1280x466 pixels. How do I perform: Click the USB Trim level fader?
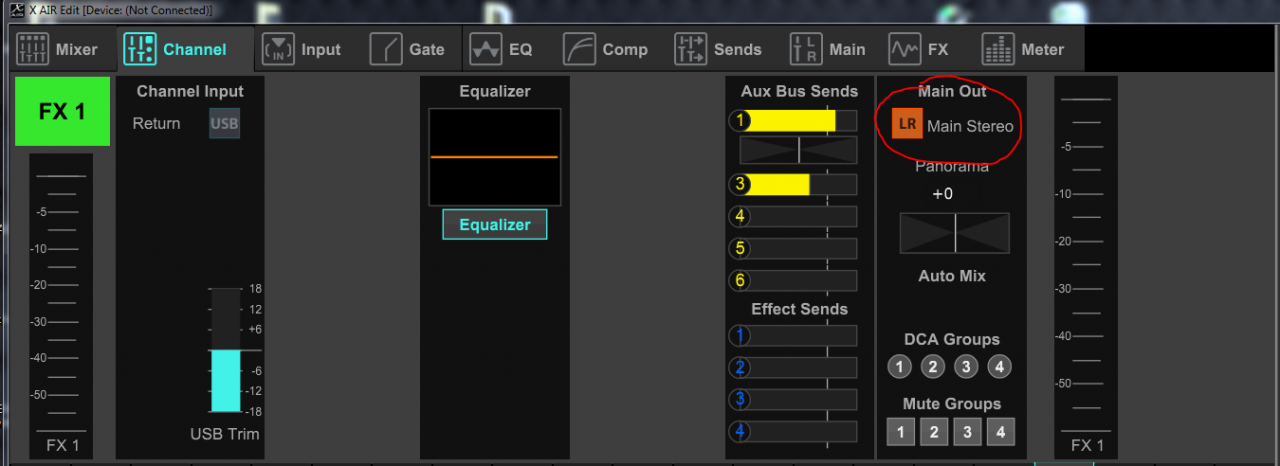click(x=225, y=350)
